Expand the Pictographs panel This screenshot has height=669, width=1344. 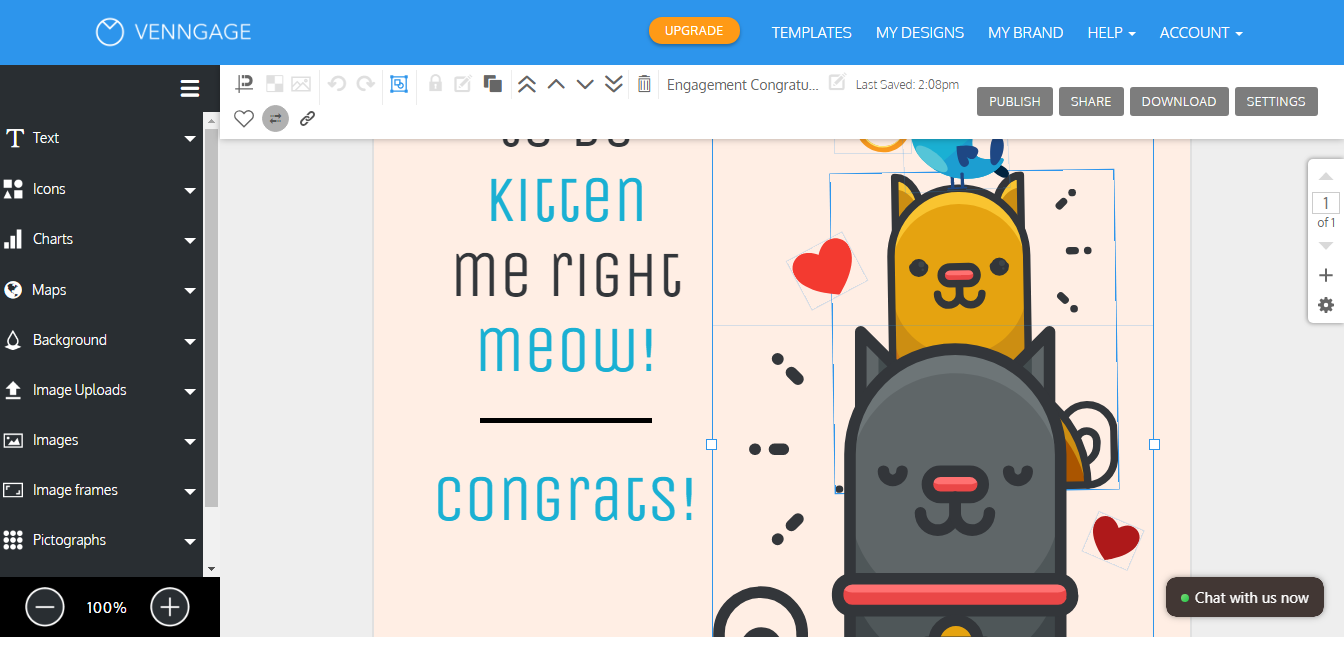point(100,540)
